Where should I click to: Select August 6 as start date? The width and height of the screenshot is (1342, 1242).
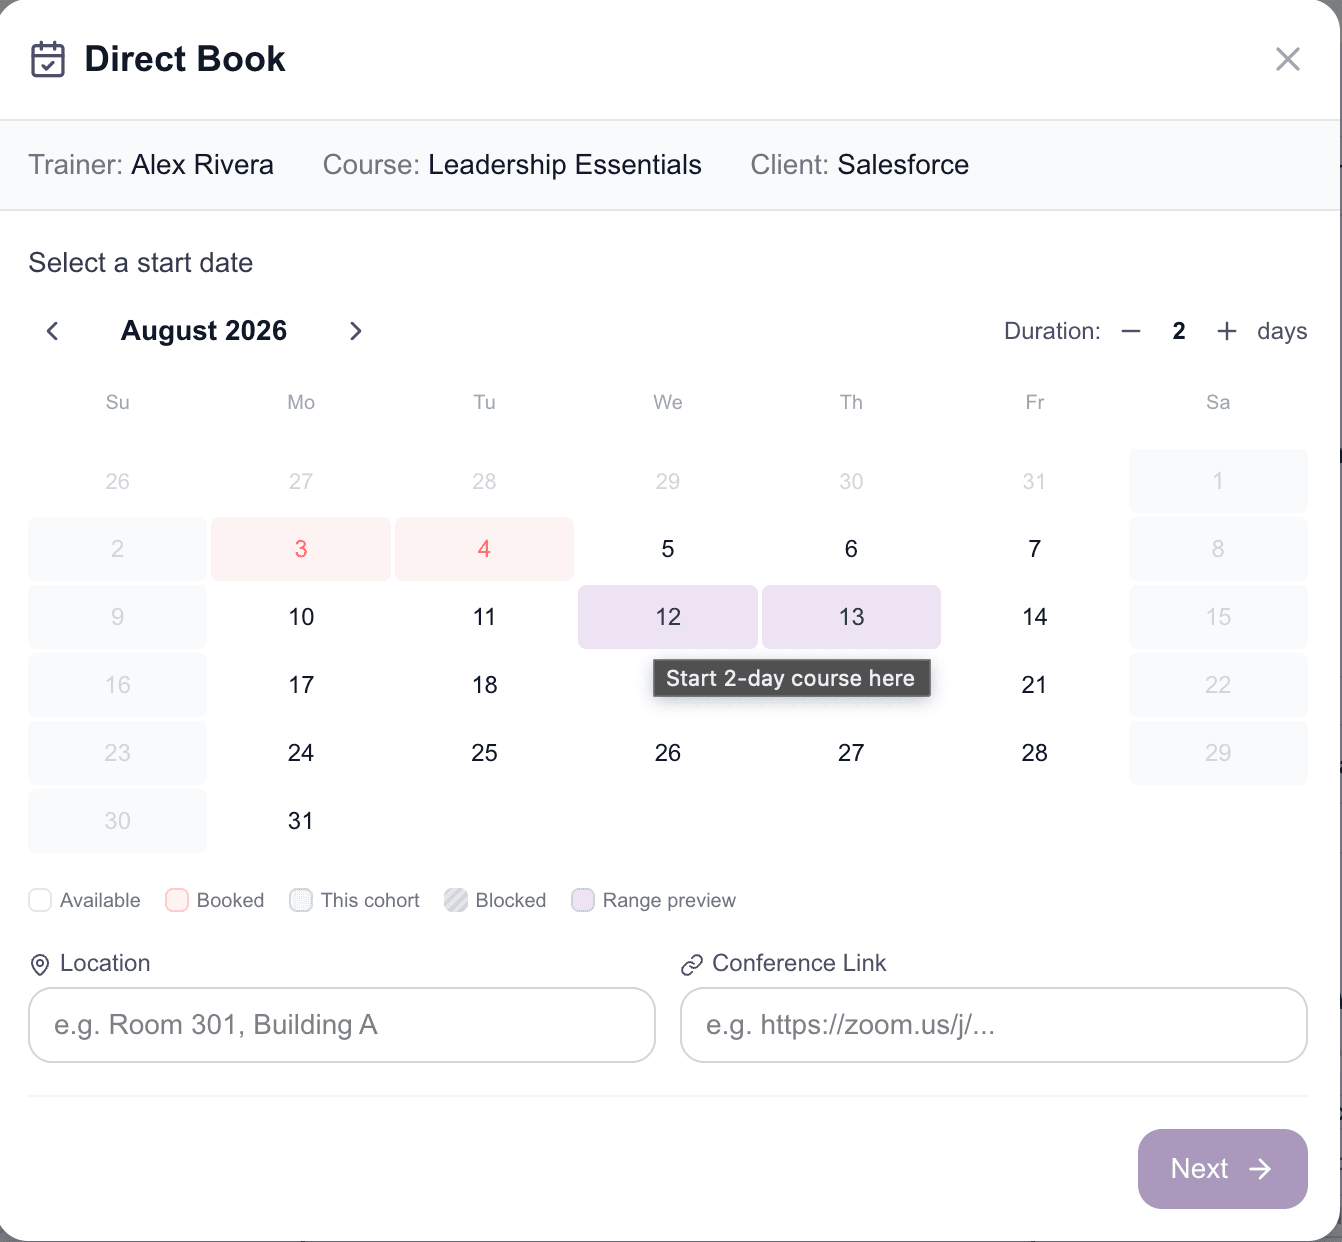coord(851,549)
